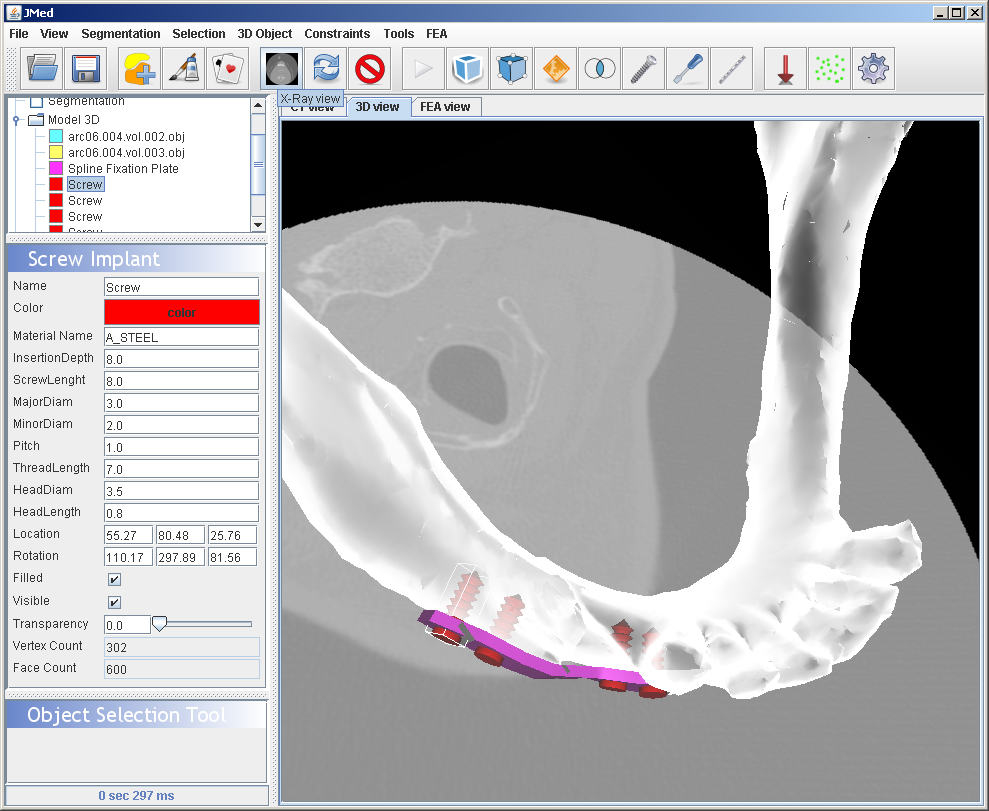Click the floppy disk save icon
Screen dimensions: 989x811
[86, 69]
